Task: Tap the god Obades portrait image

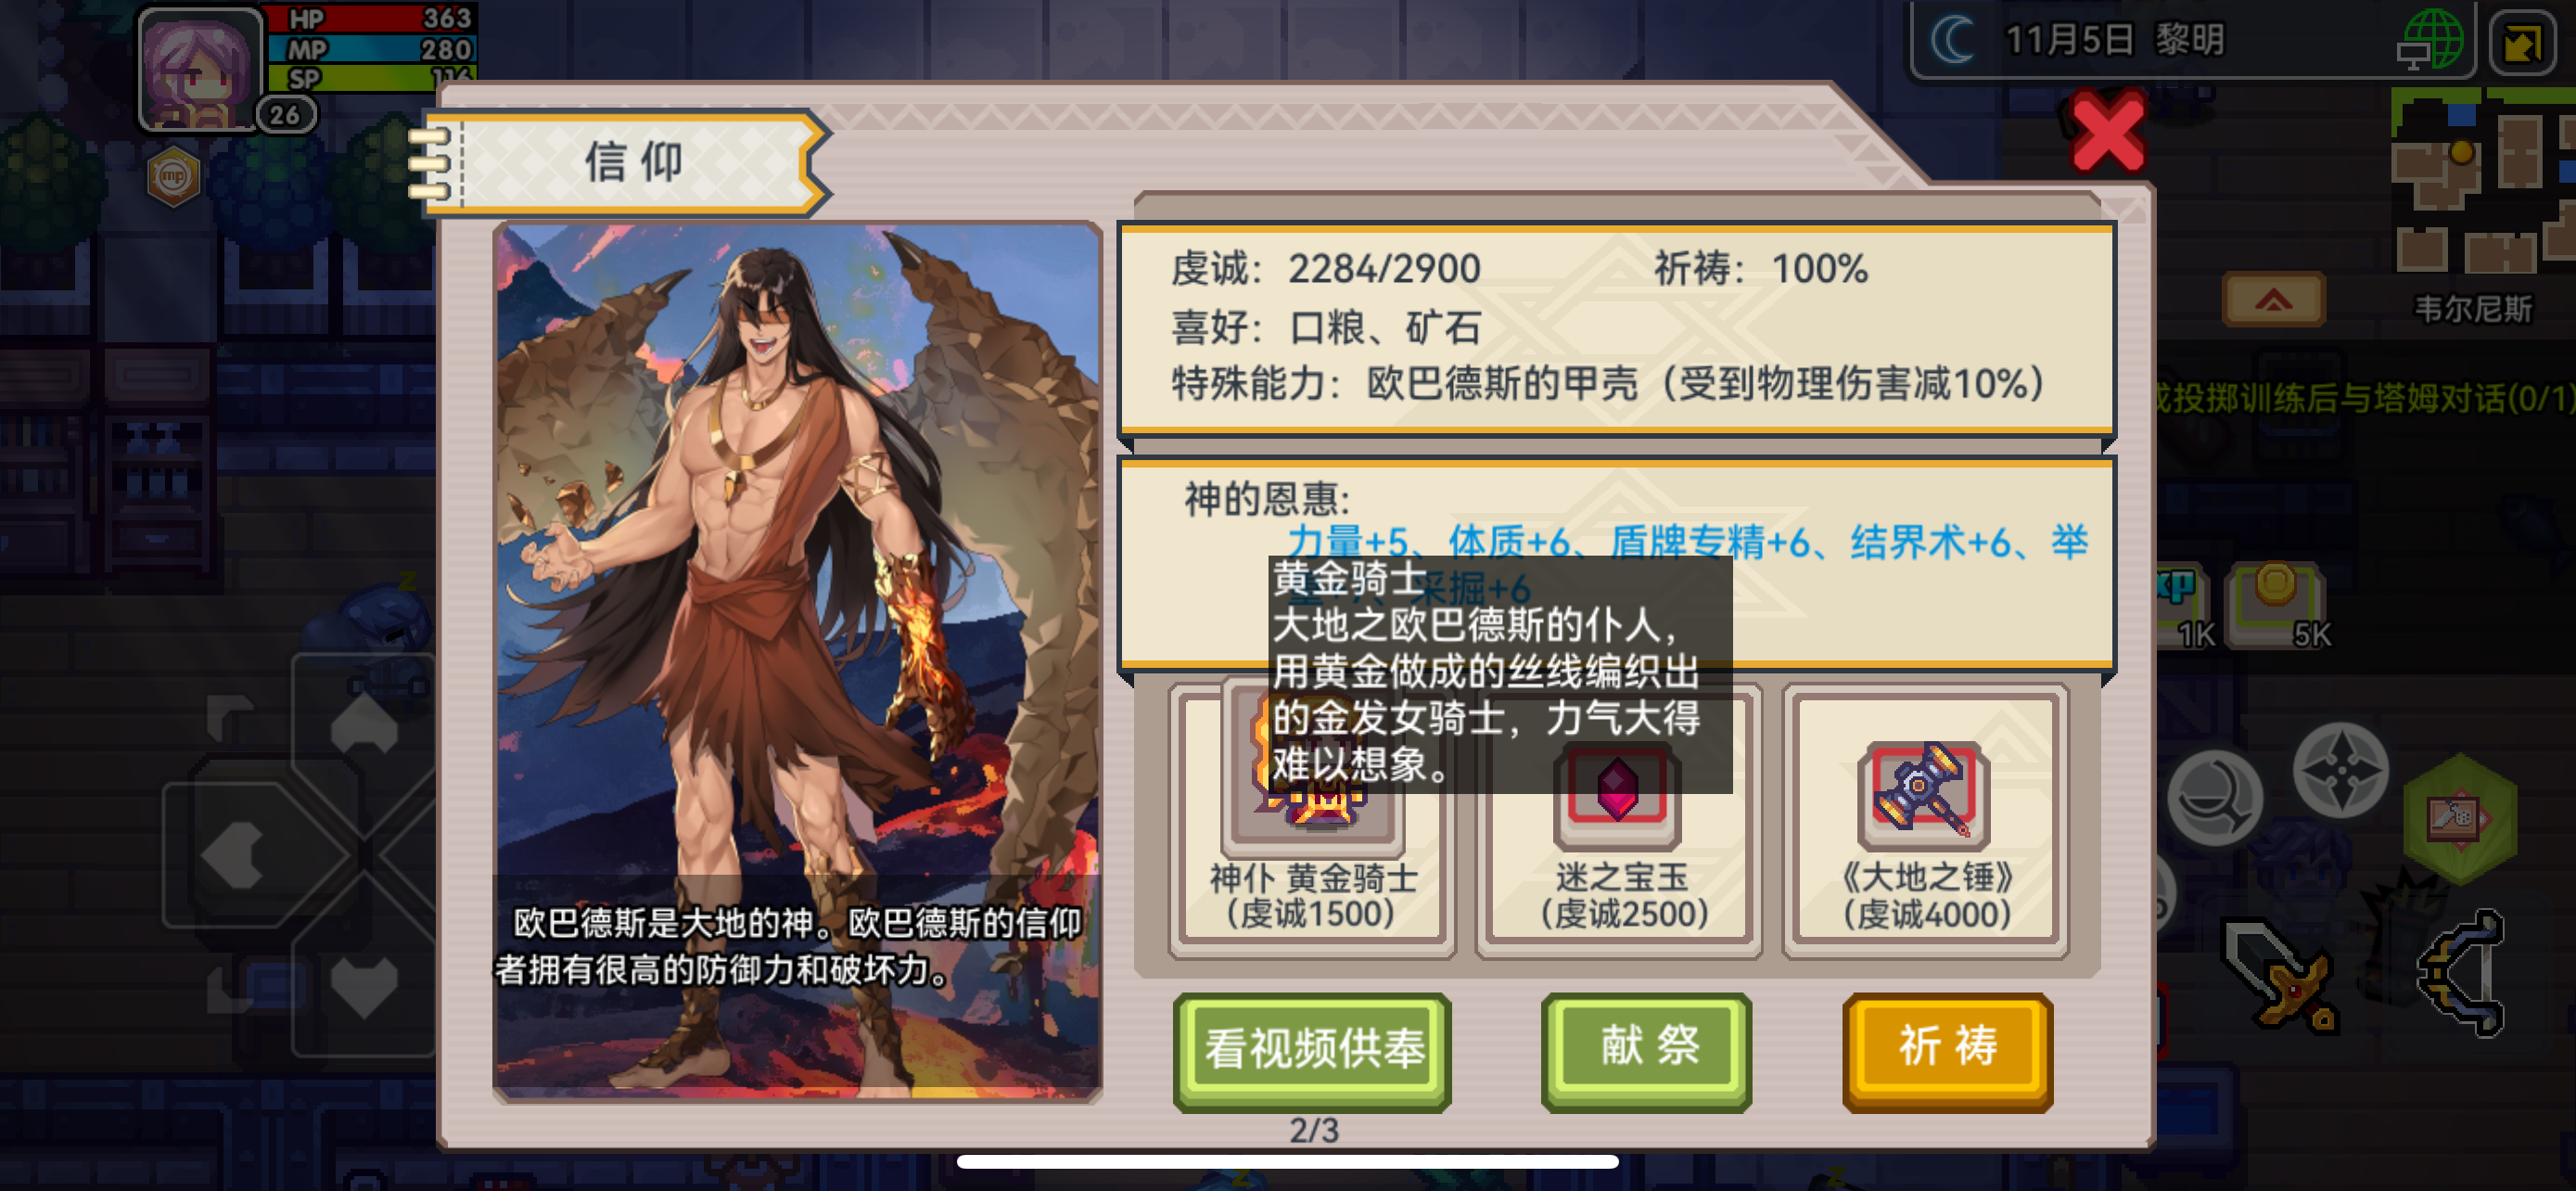Action: click(x=797, y=660)
